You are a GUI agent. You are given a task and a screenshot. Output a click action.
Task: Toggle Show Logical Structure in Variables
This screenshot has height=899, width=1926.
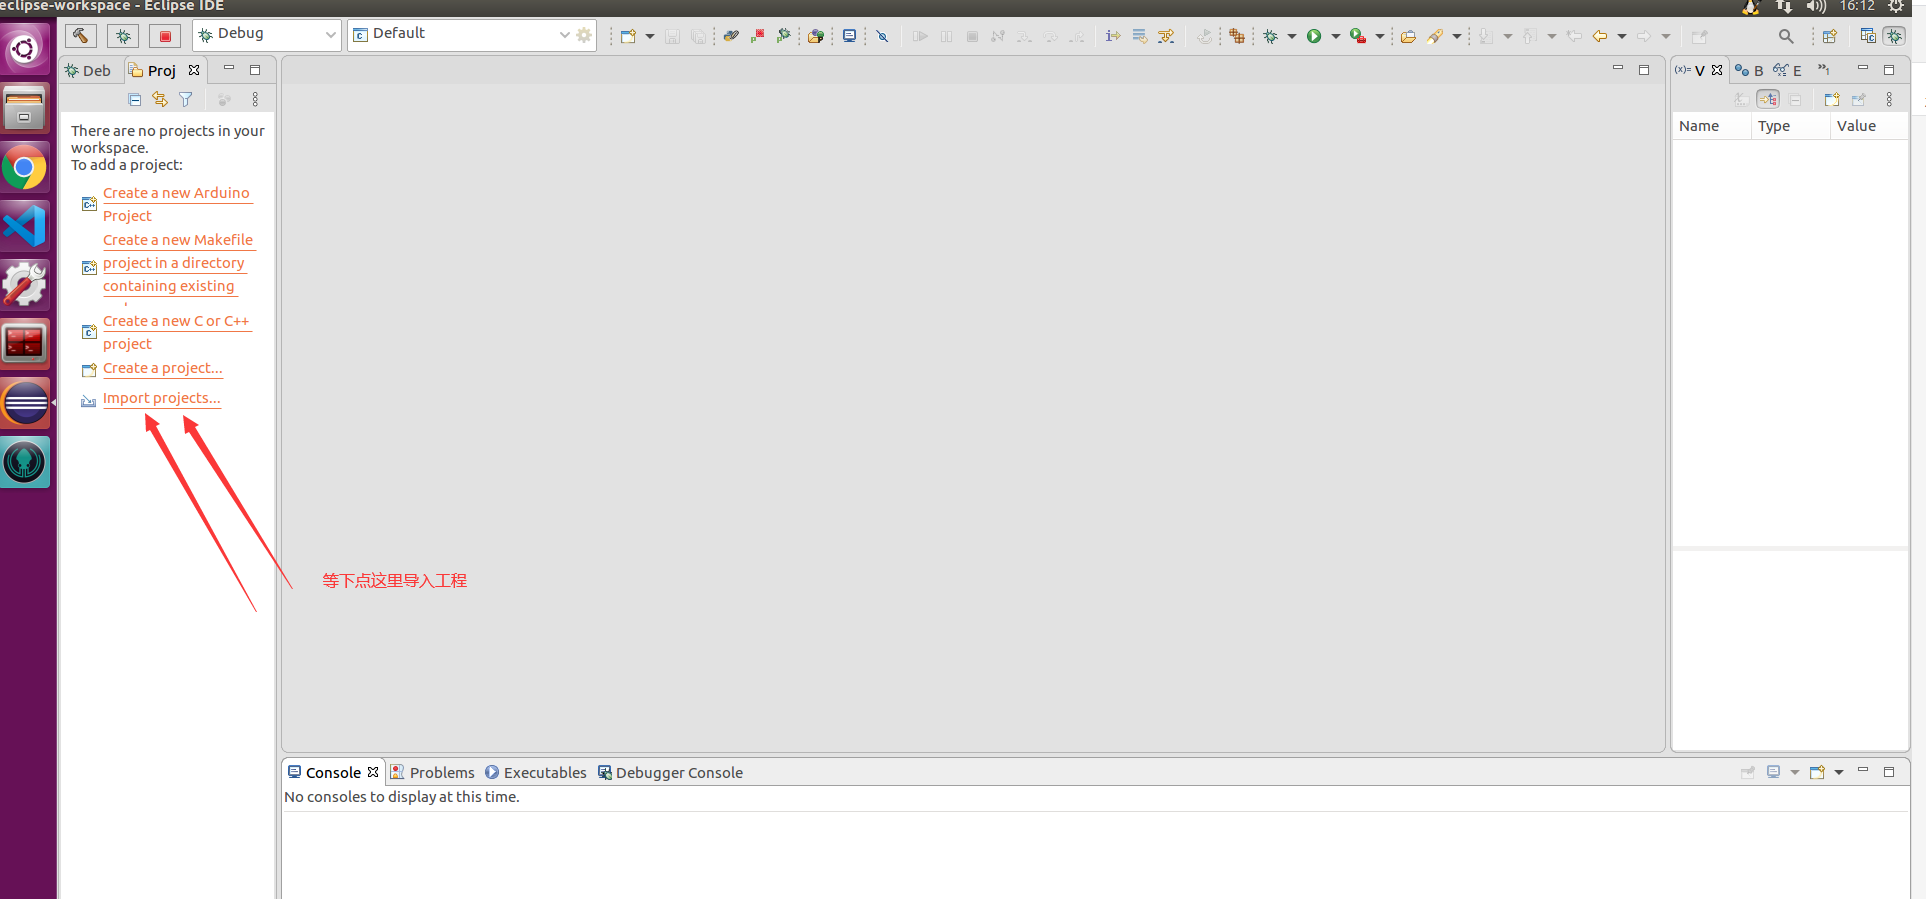tap(1768, 99)
